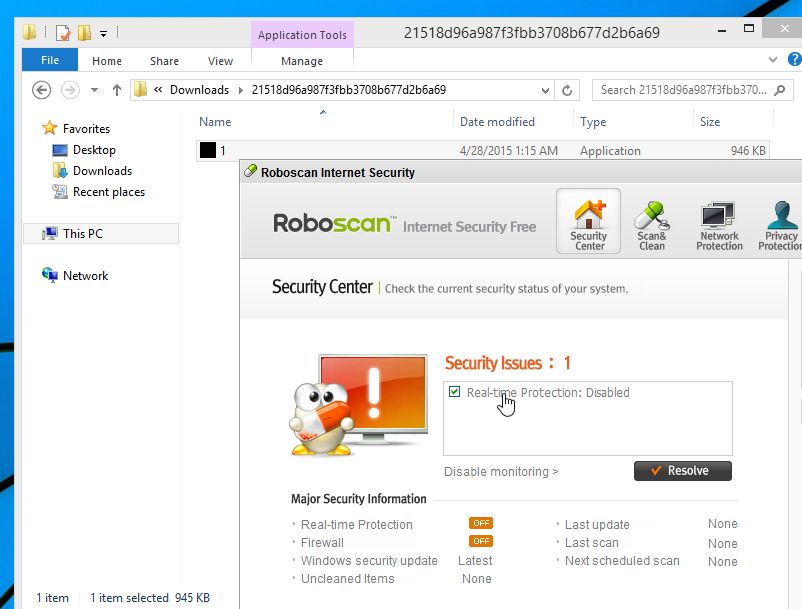Screen dimensions: 802x609
Task: Click the Roboscan mascot warning image
Action: pos(359,404)
